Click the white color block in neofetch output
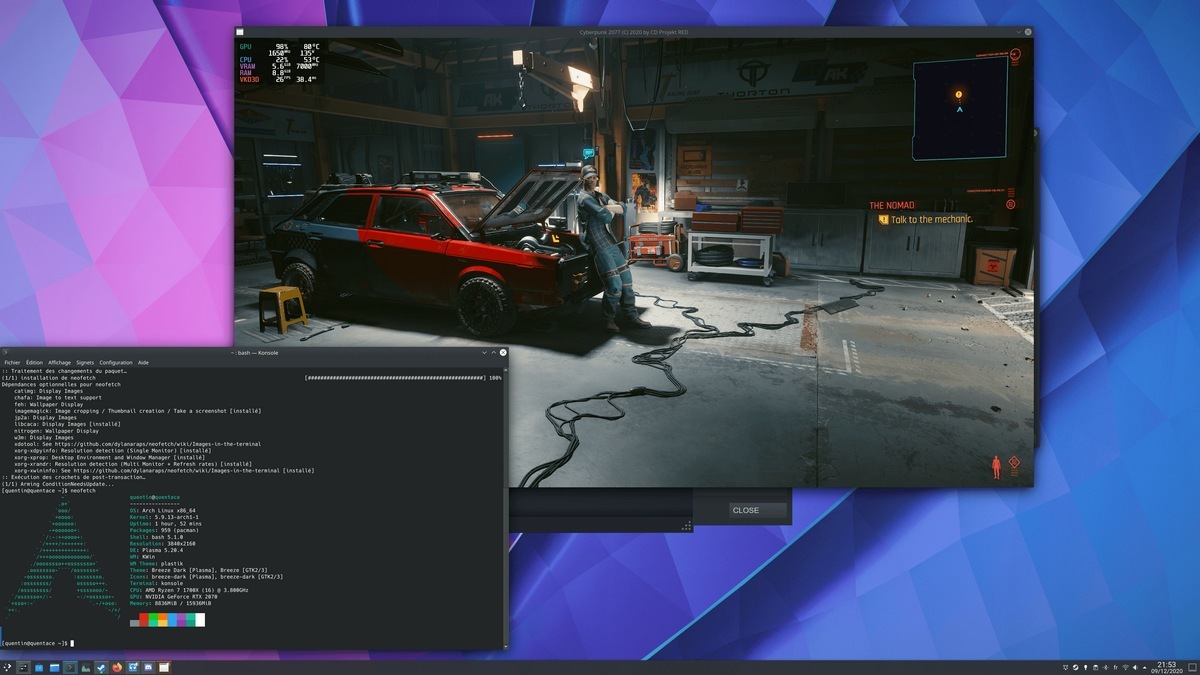 tap(200, 619)
